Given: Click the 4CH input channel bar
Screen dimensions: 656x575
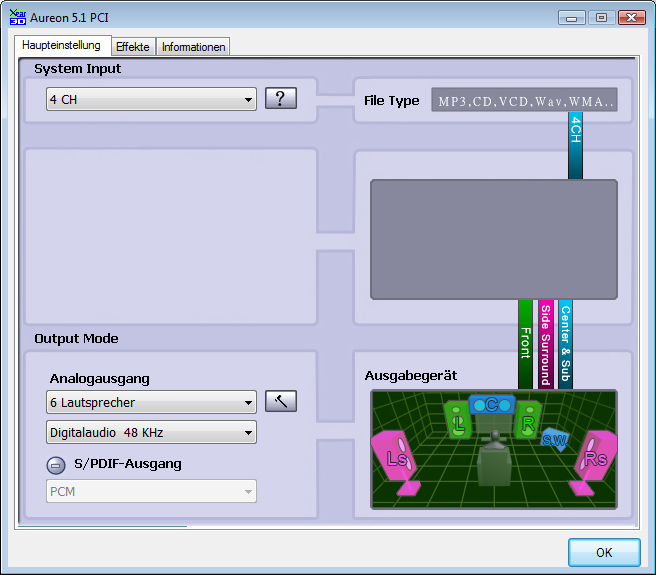Looking at the screenshot, I should 576,146.
